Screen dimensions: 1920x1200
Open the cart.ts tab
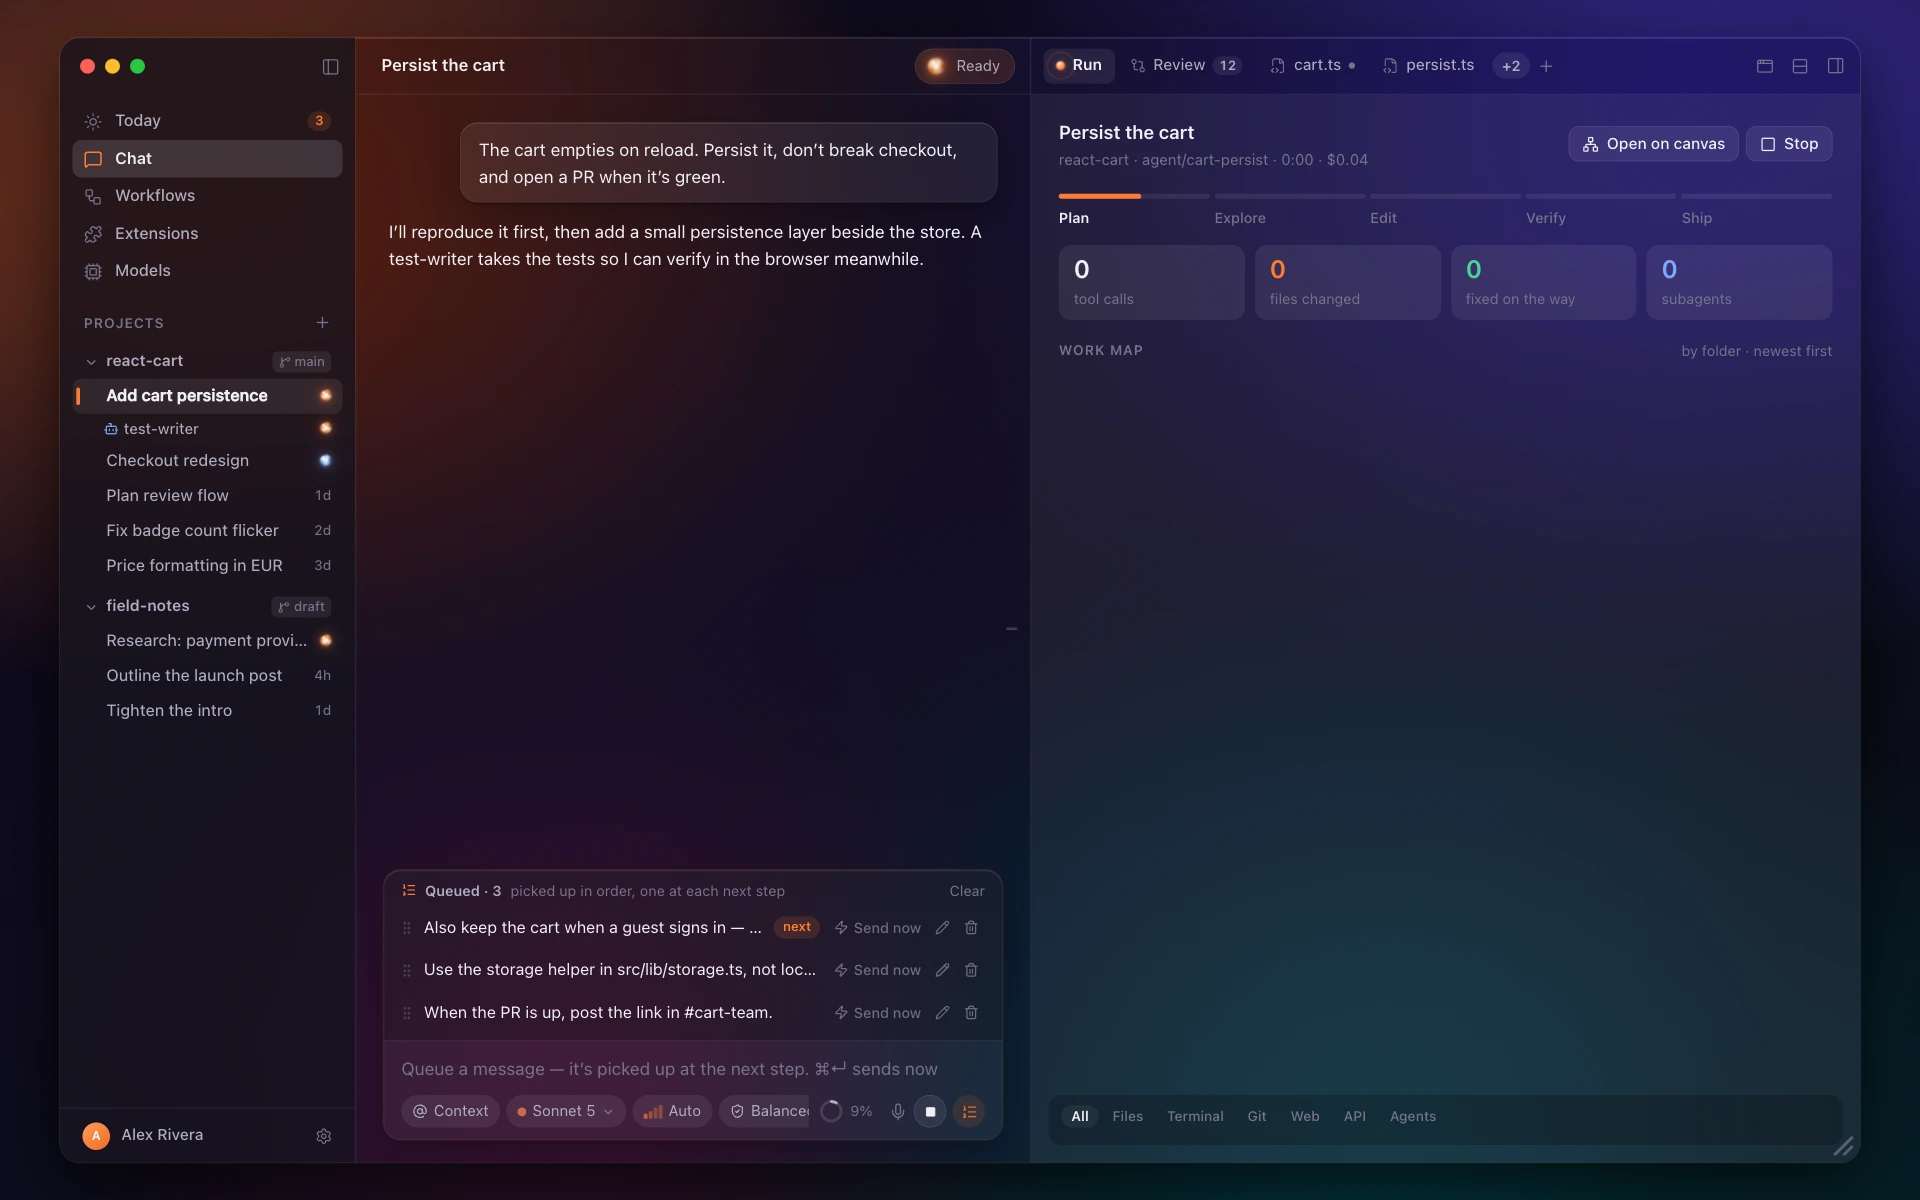(x=1313, y=65)
